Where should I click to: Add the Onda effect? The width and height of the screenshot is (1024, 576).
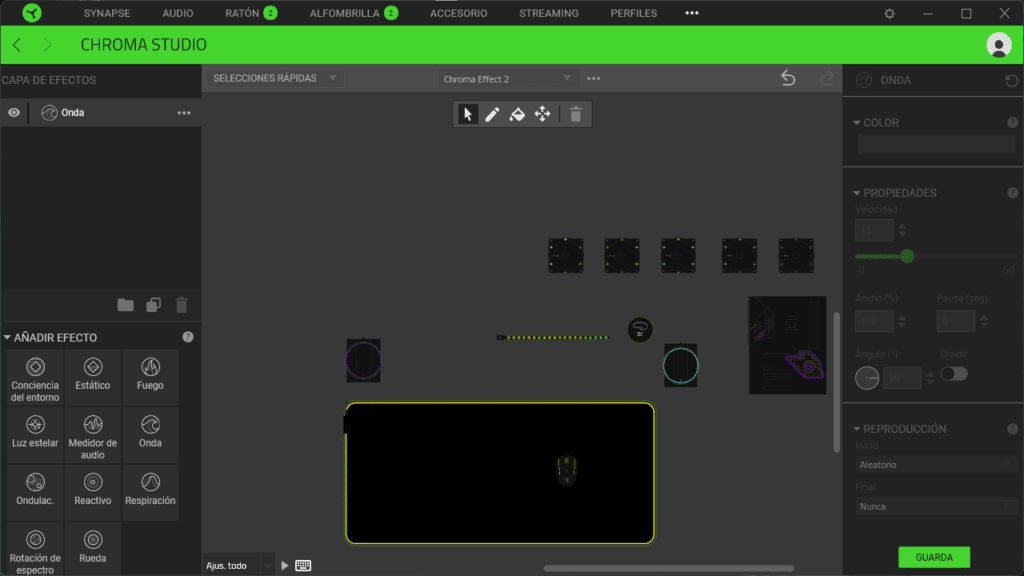[150, 436]
